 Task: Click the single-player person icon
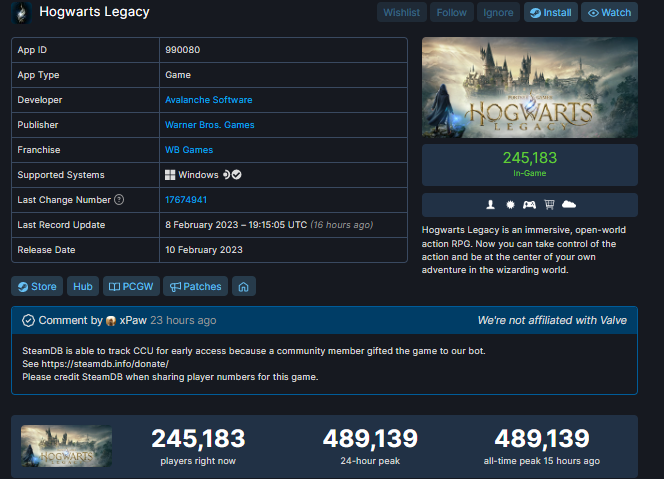tap(490, 205)
